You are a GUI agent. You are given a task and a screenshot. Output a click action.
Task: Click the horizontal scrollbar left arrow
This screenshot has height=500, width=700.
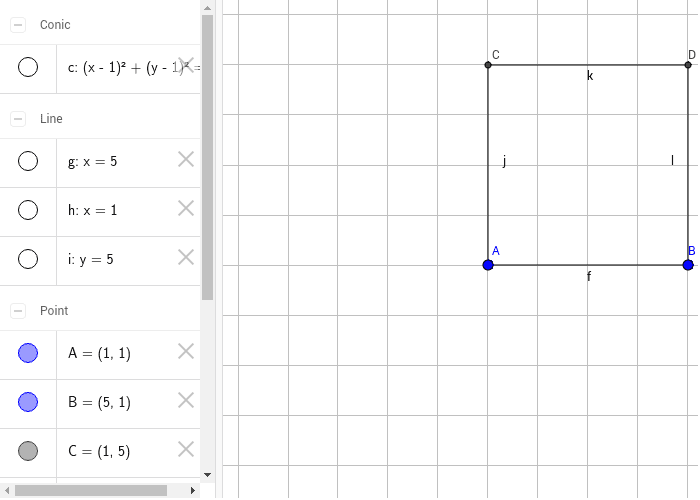(7, 491)
